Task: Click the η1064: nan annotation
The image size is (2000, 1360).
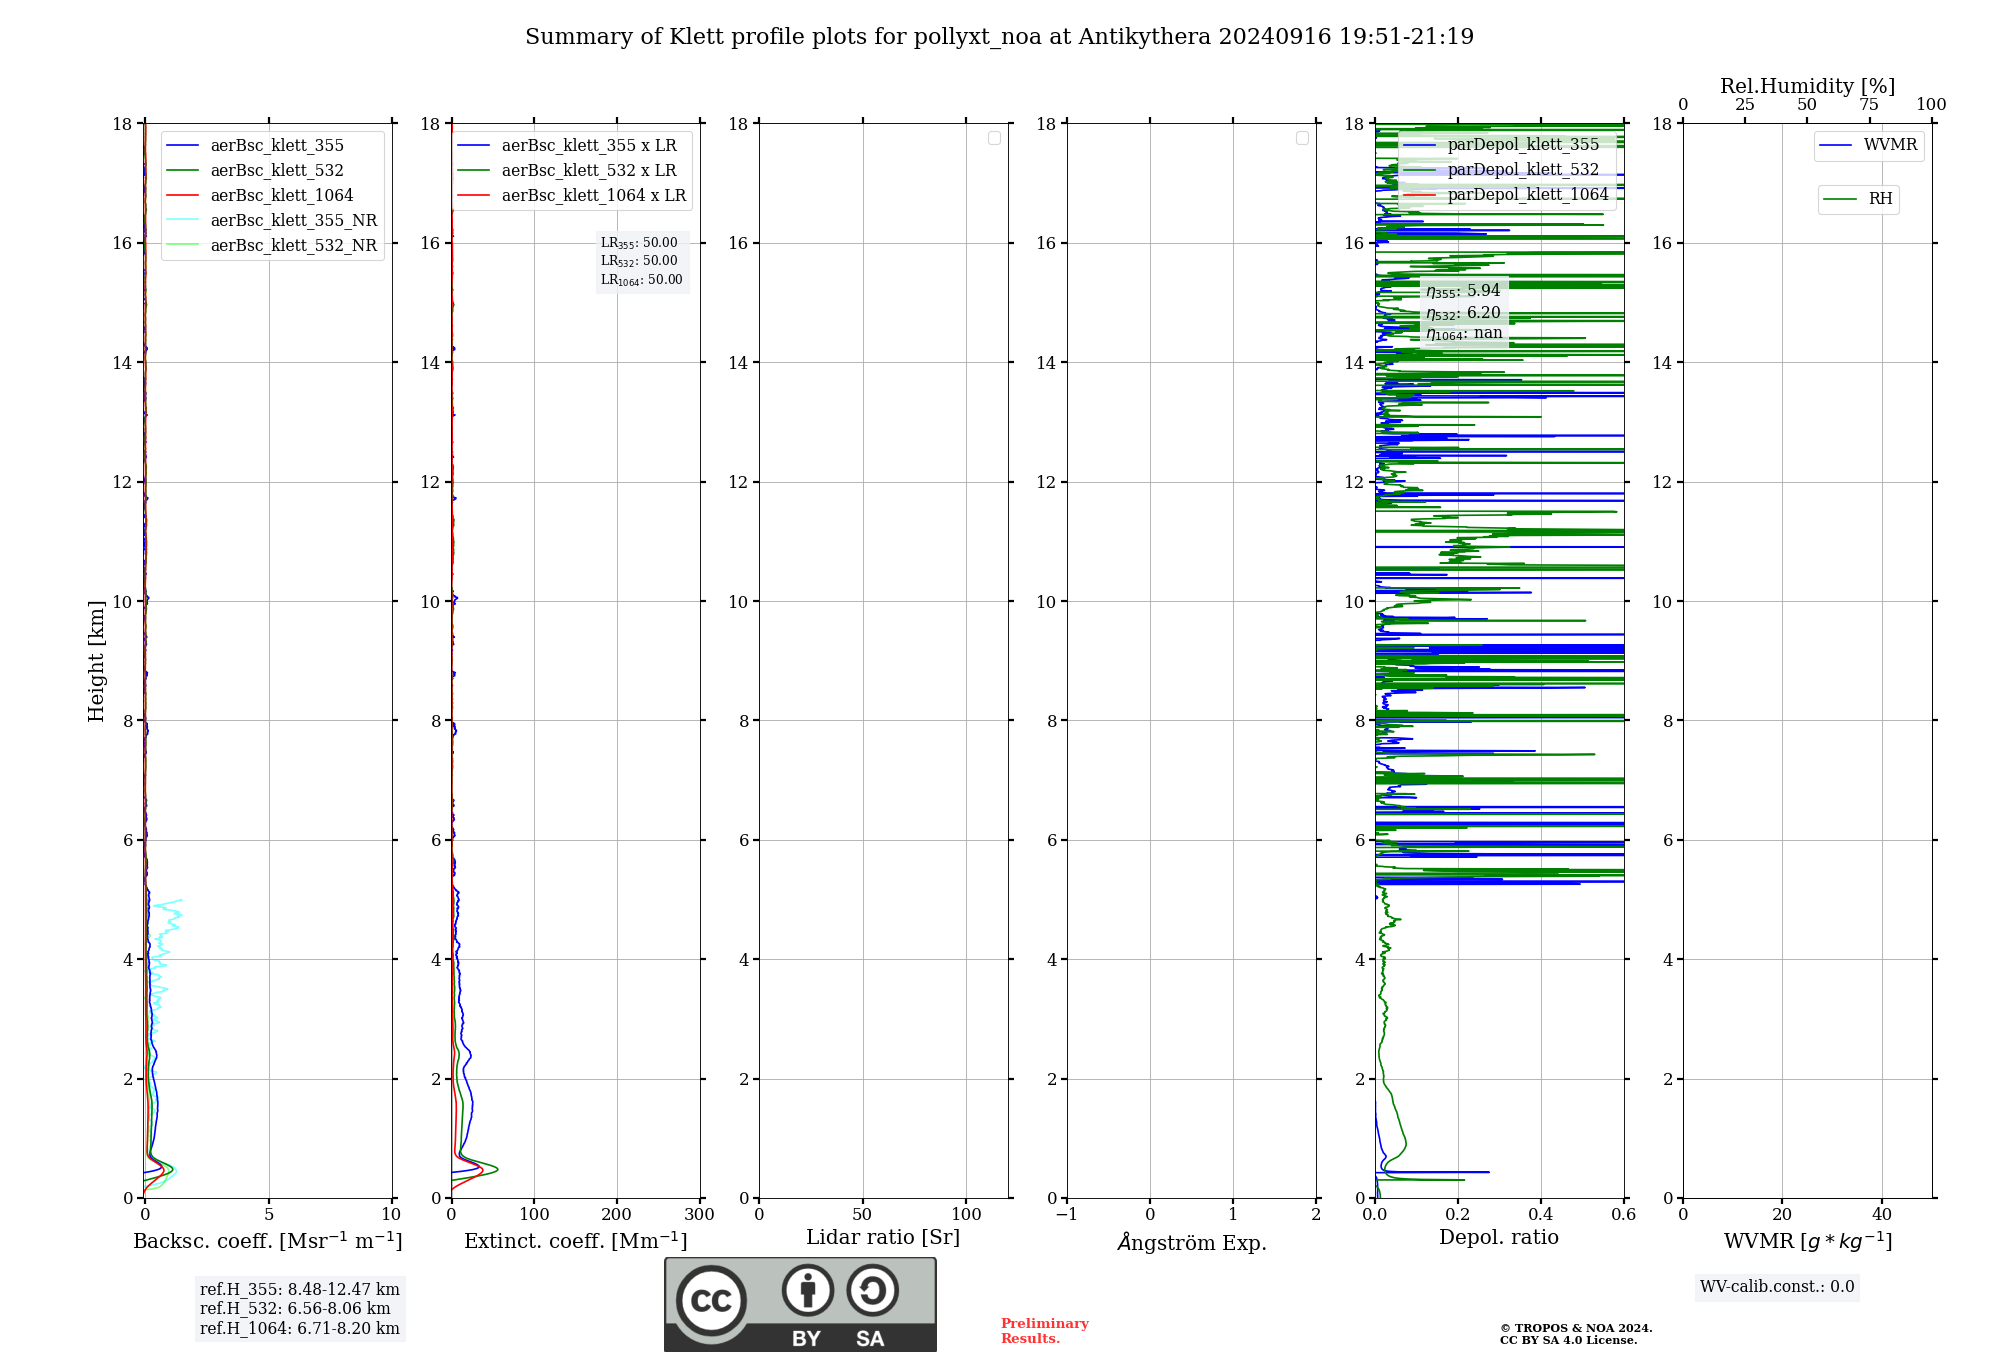Action: 1464,333
